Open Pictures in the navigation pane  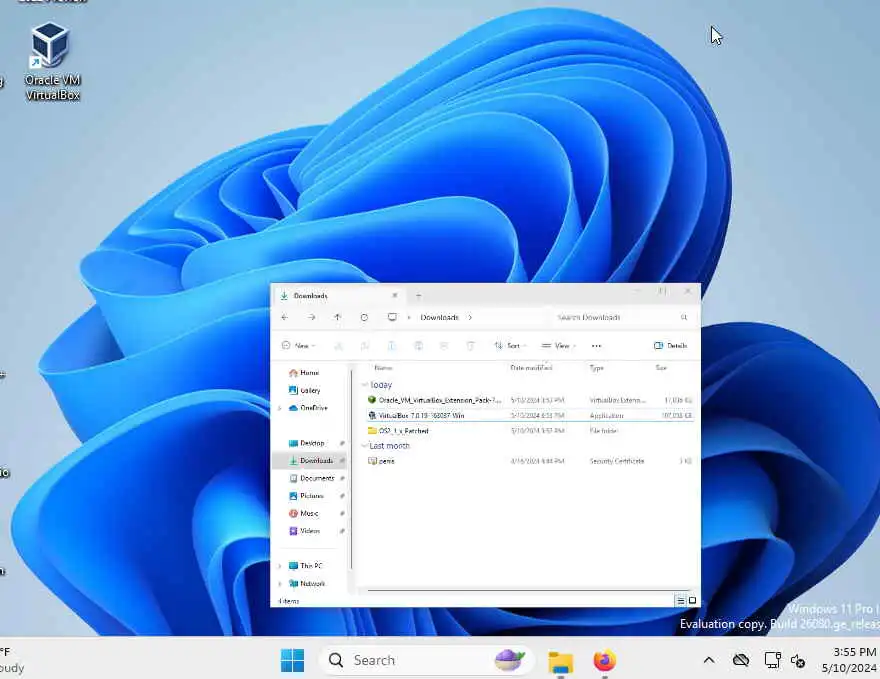pos(307,496)
